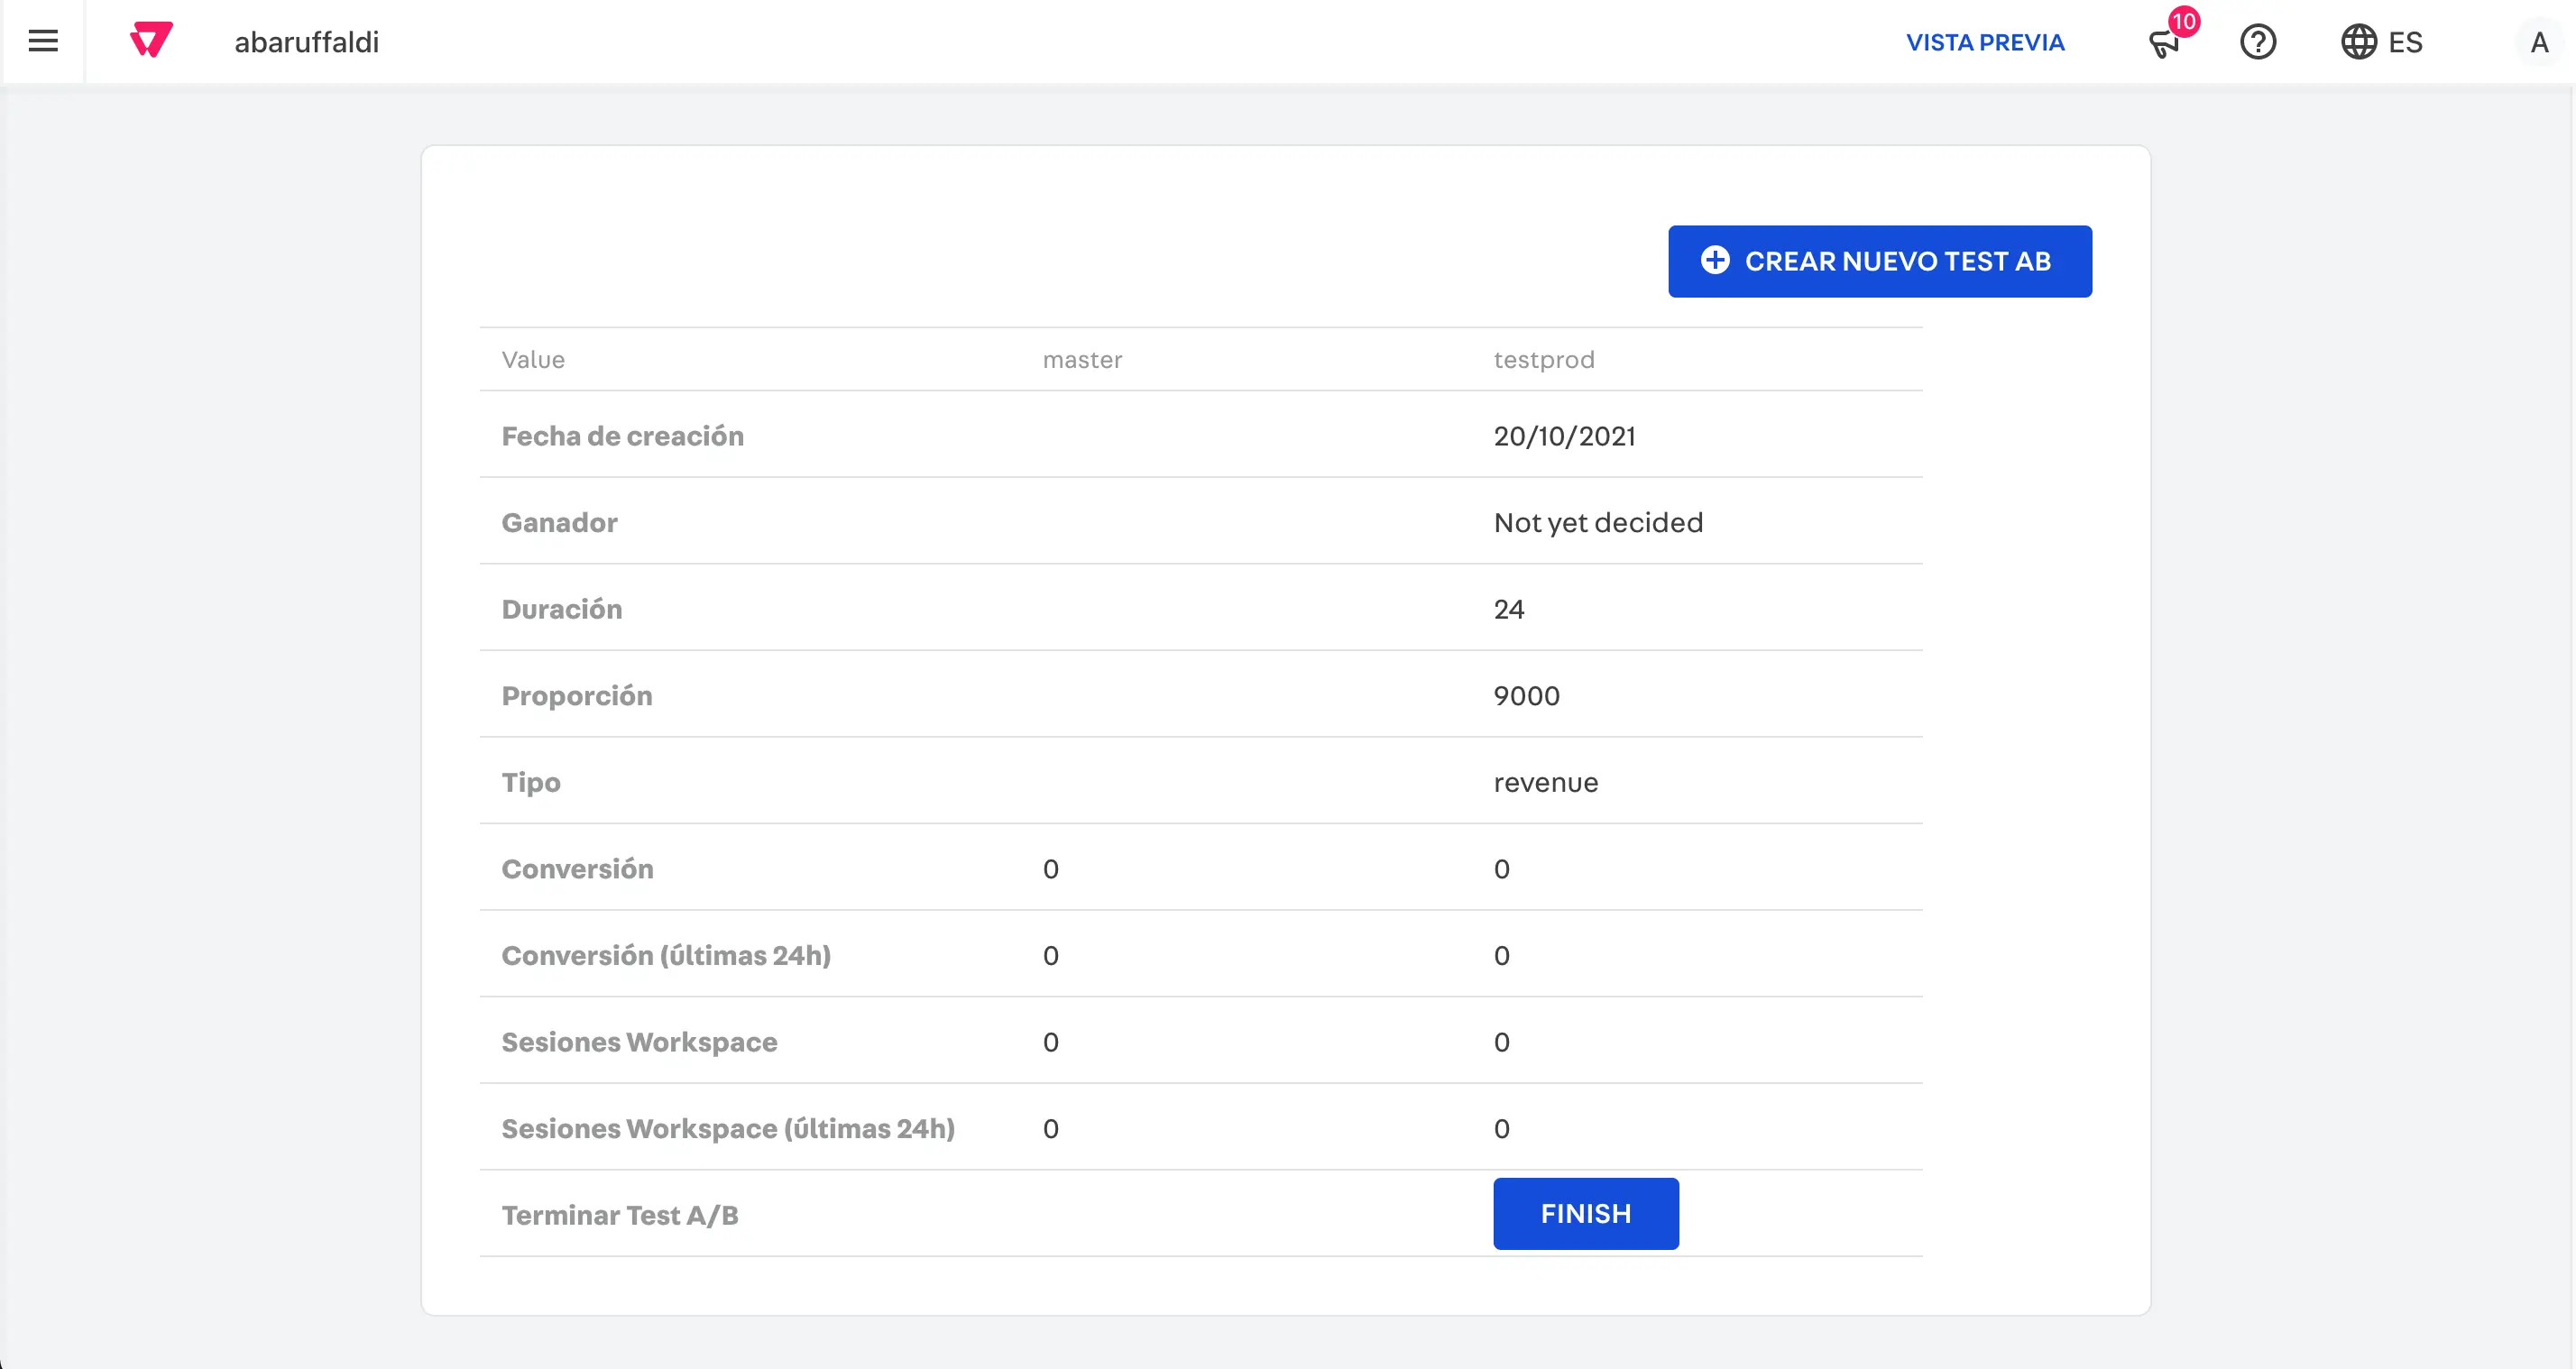Click the globe language icon

[x=2358, y=42]
